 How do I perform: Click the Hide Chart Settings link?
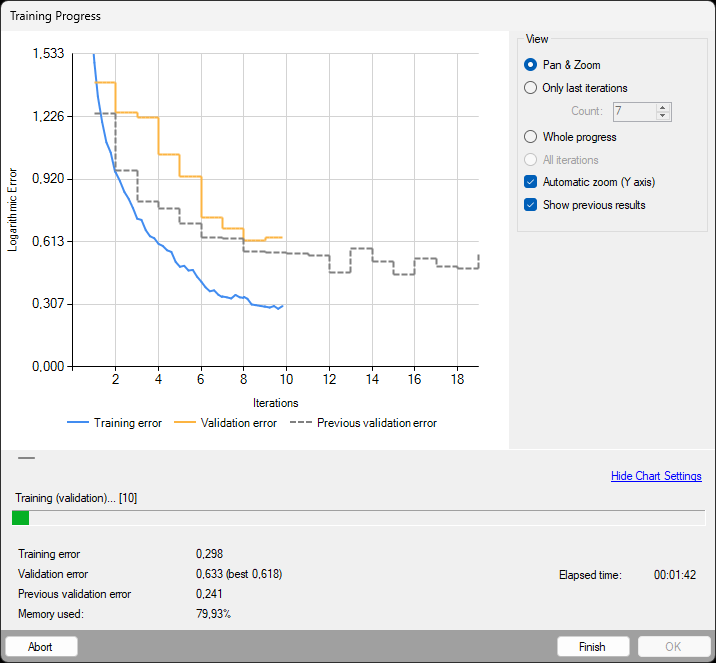point(656,476)
